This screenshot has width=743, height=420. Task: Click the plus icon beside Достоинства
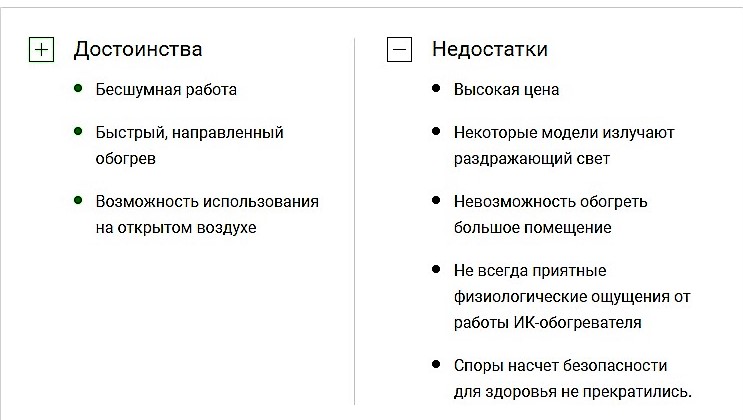(41, 50)
